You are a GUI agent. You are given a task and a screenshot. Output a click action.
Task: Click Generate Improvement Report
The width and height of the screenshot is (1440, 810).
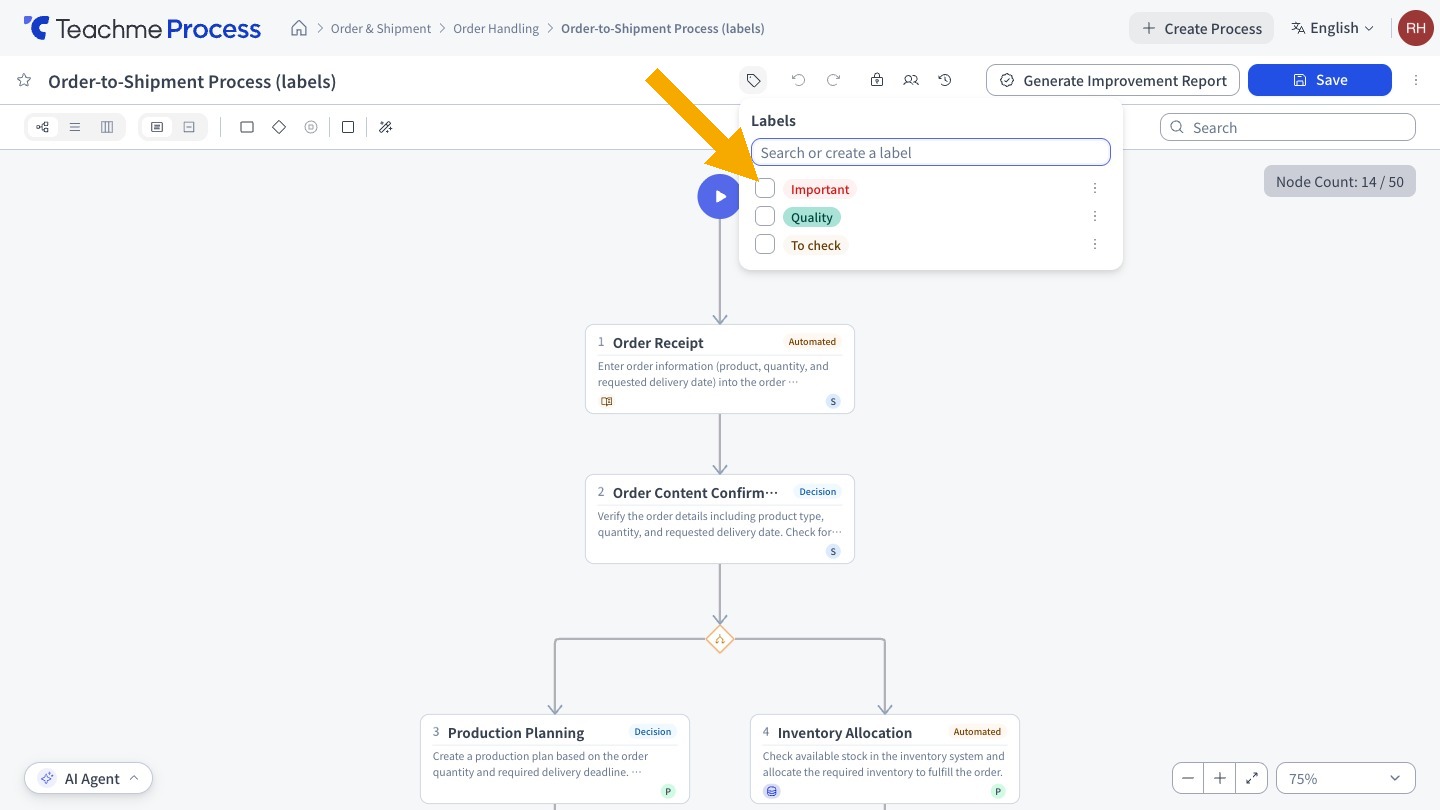click(x=1113, y=80)
